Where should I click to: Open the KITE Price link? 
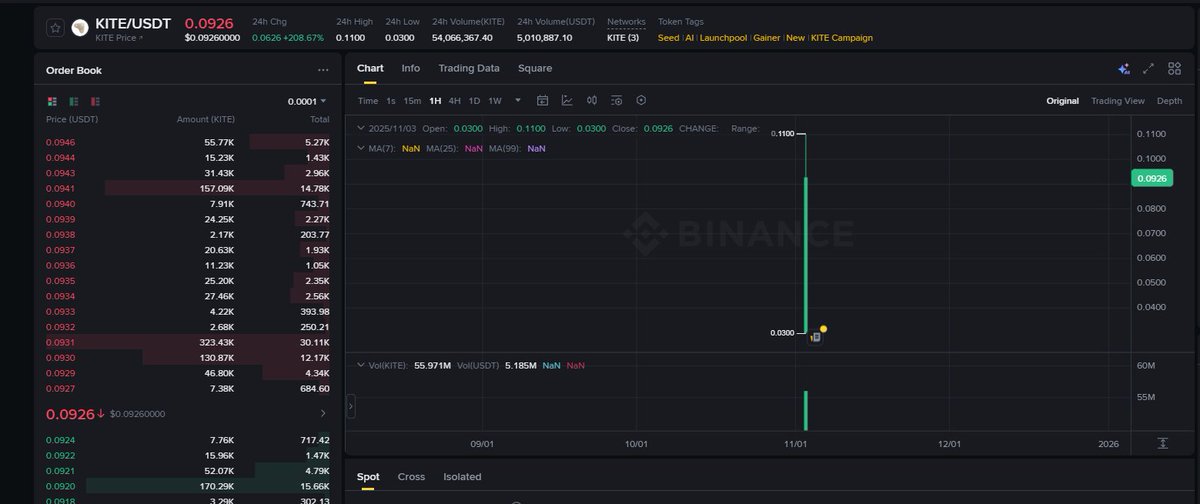pos(118,37)
